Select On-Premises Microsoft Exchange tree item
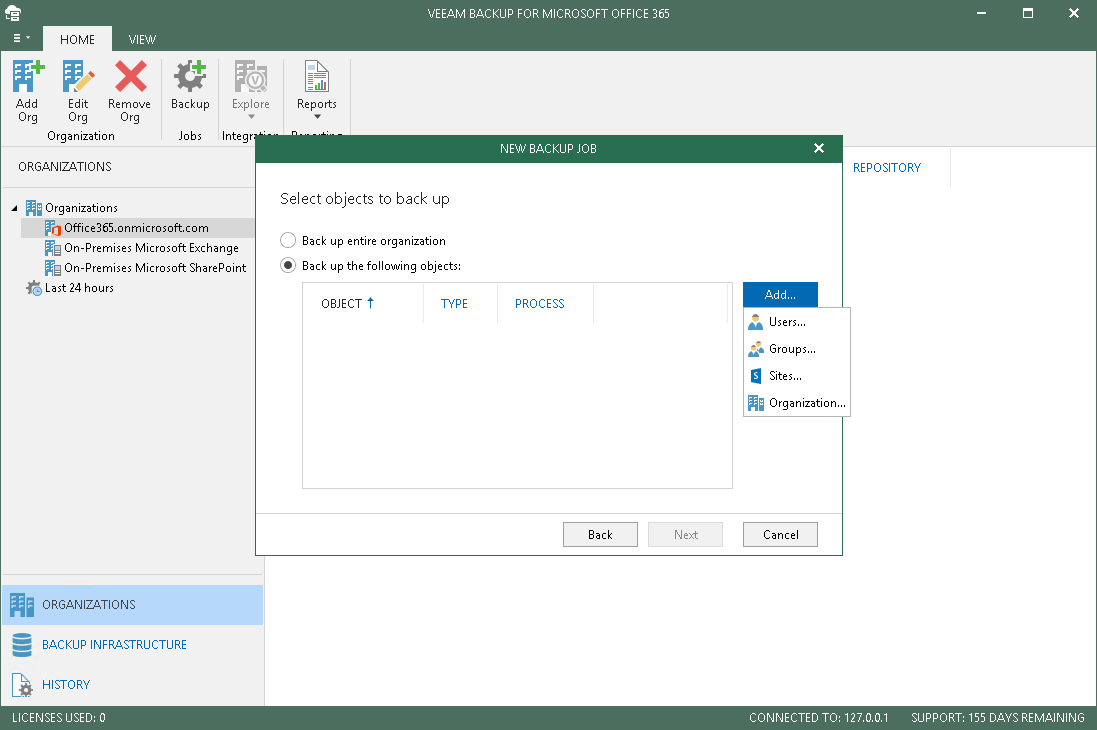Image resolution: width=1097 pixels, height=730 pixels. pos(151,248)
